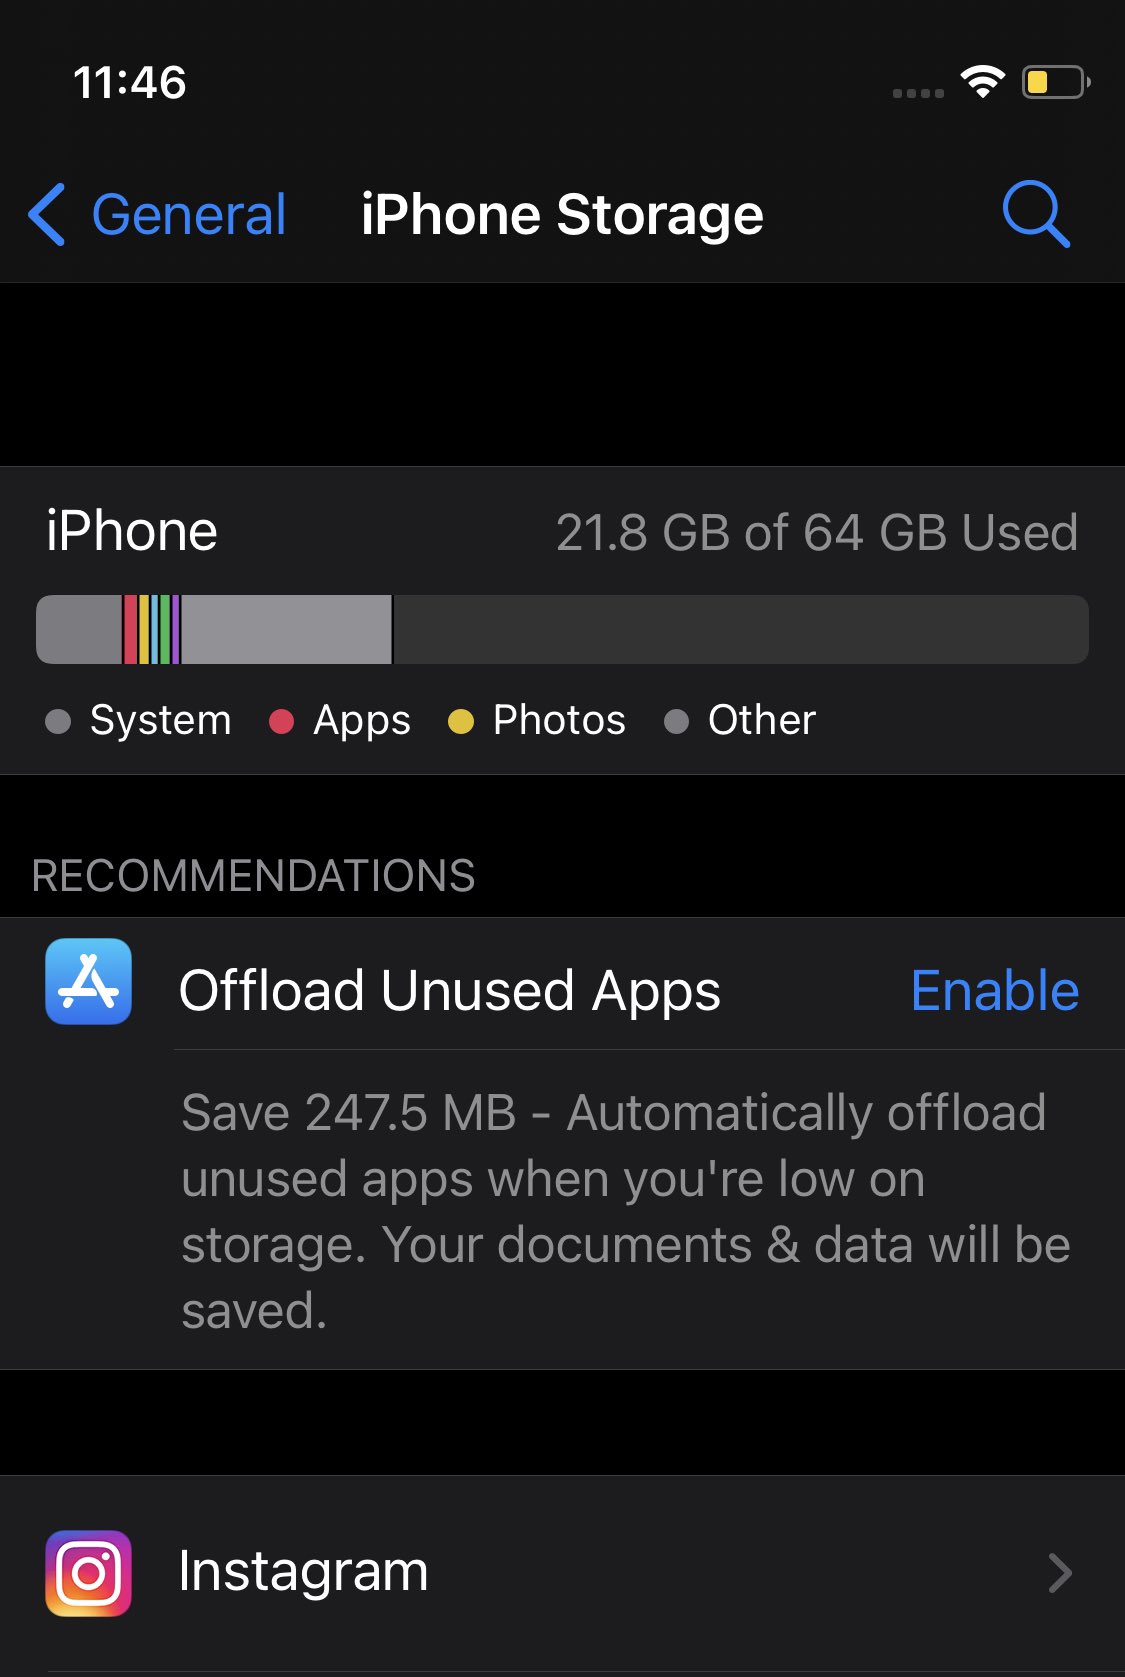The image size is (1125, 1677).
Task: Tap the Instagram app icon
Action: click(x=88, y=1572)
